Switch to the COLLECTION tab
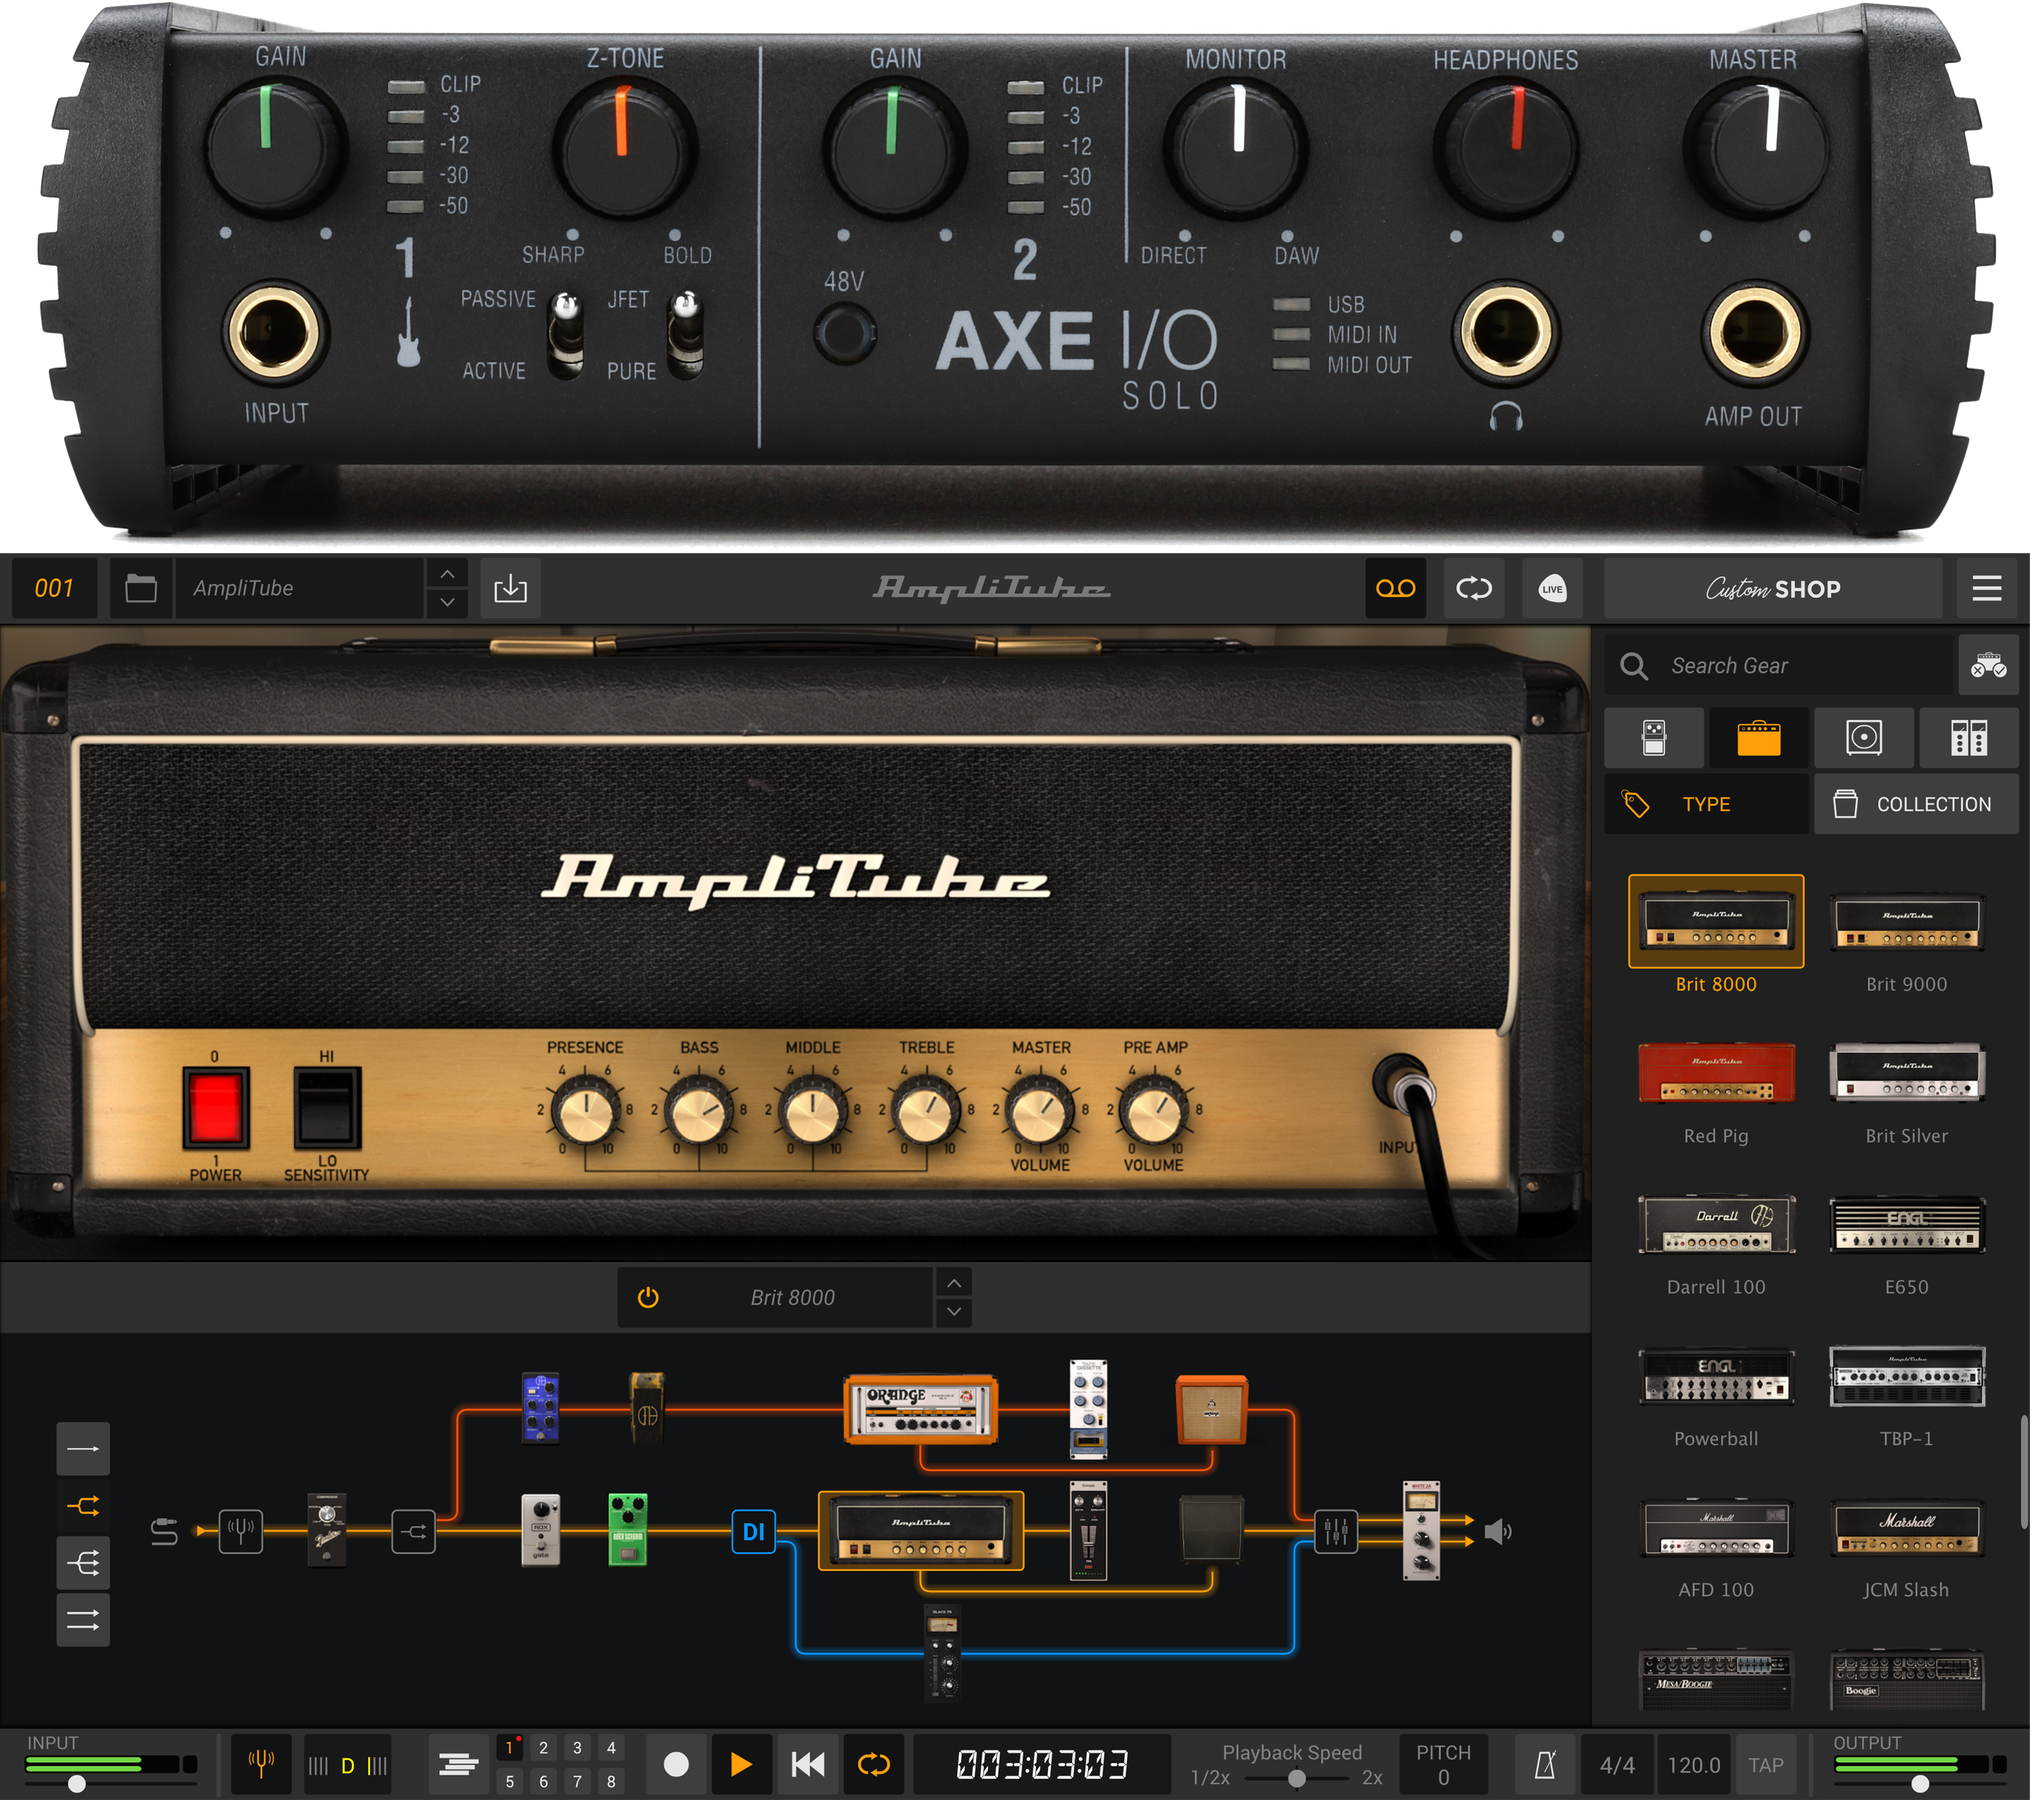Viewport: 2032px width, 1800px height. coord(1916,803)
